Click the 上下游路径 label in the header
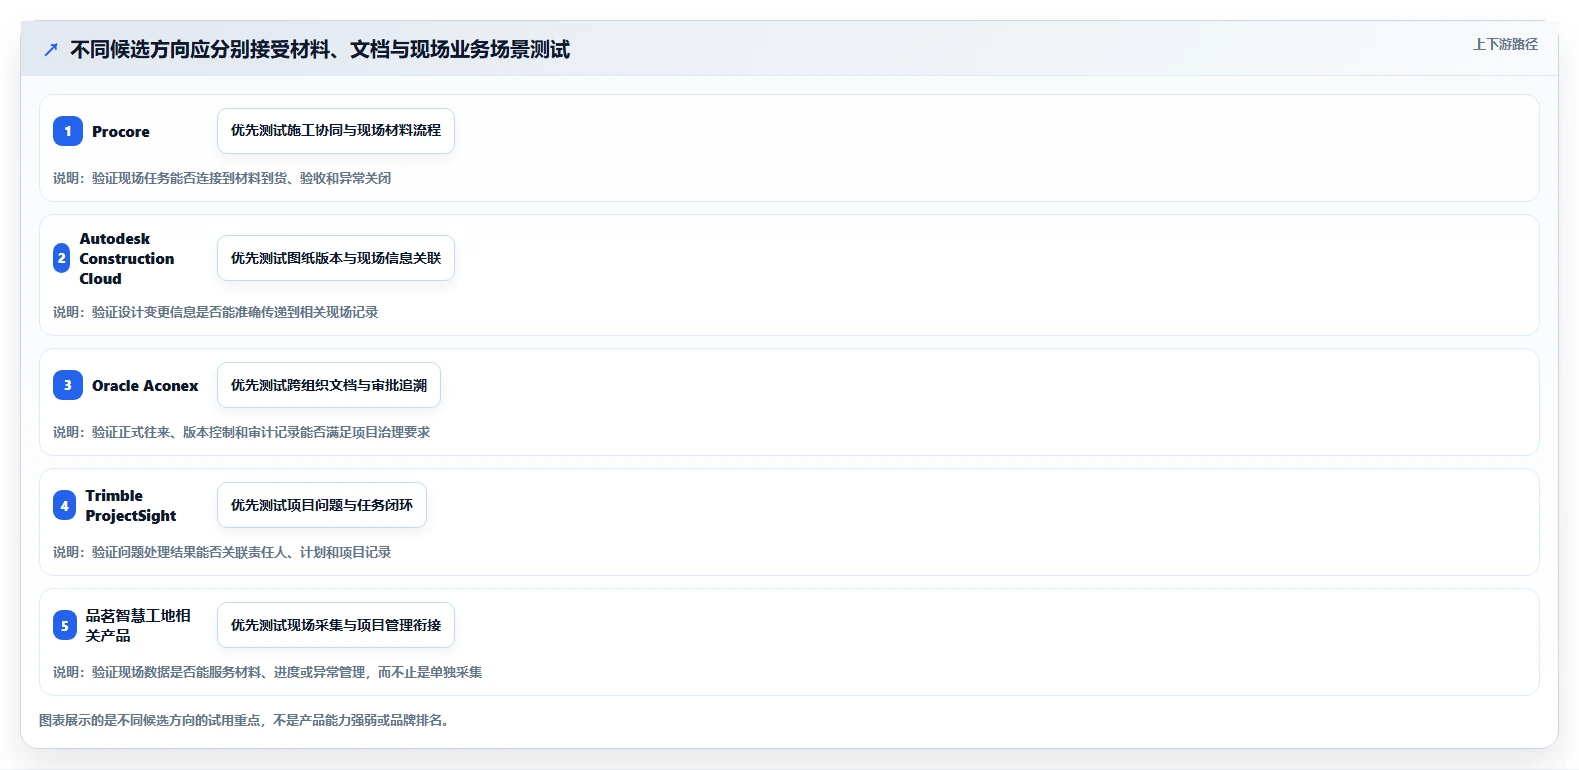Viewport: 1579px width, 770px height. tap(1505, 44)
